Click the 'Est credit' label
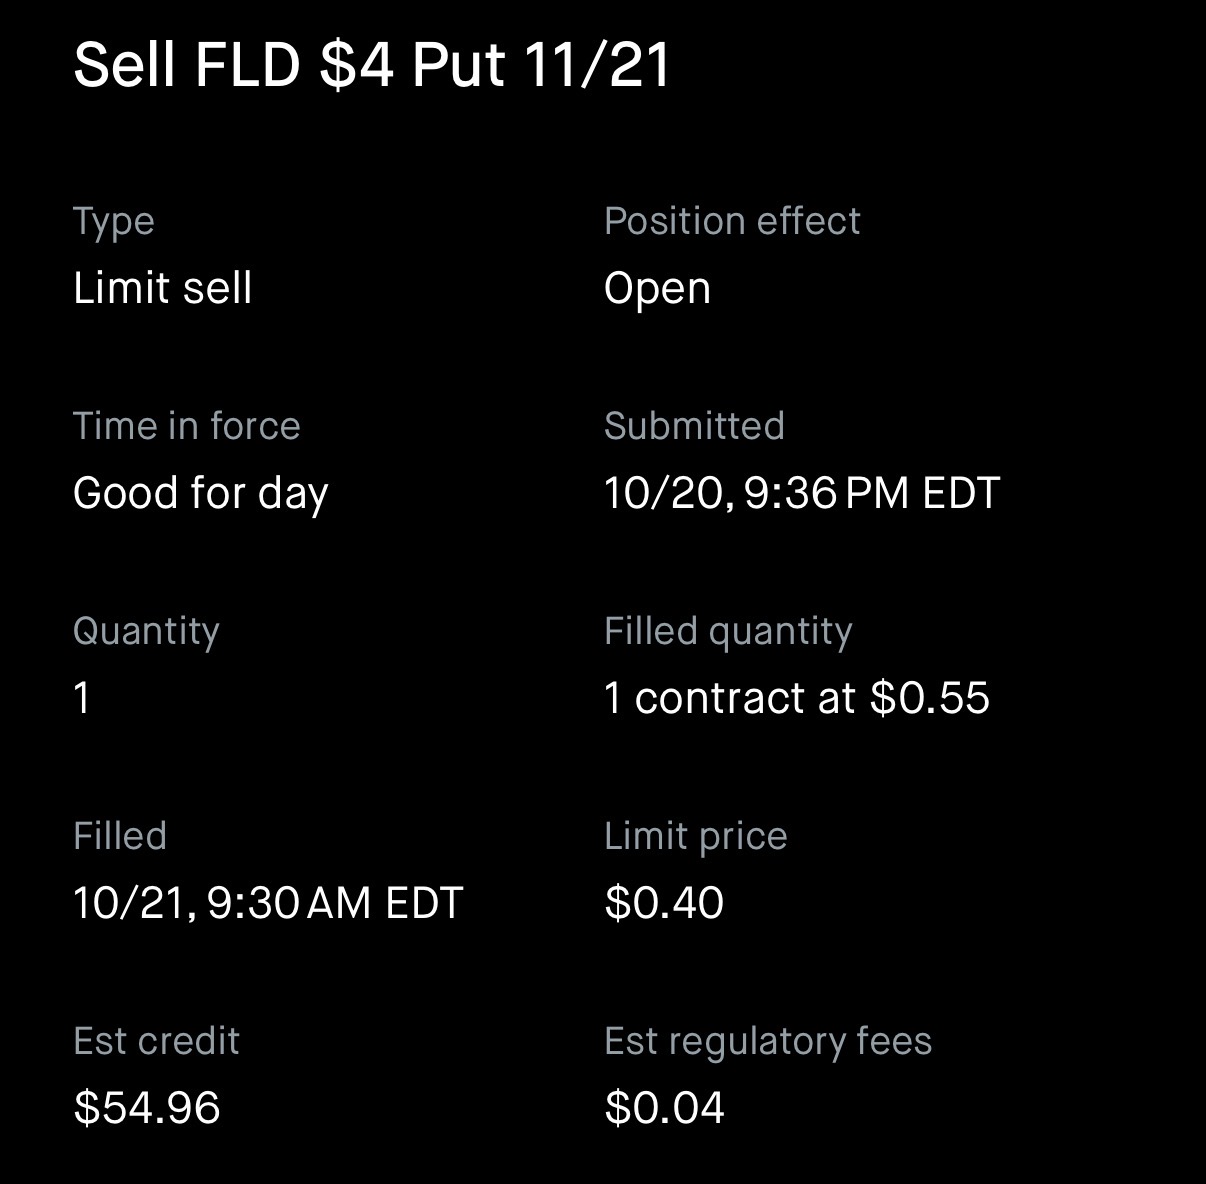Viewport: 1206px width, 1184px height. pyautogui.click(x=156, y=1041)
